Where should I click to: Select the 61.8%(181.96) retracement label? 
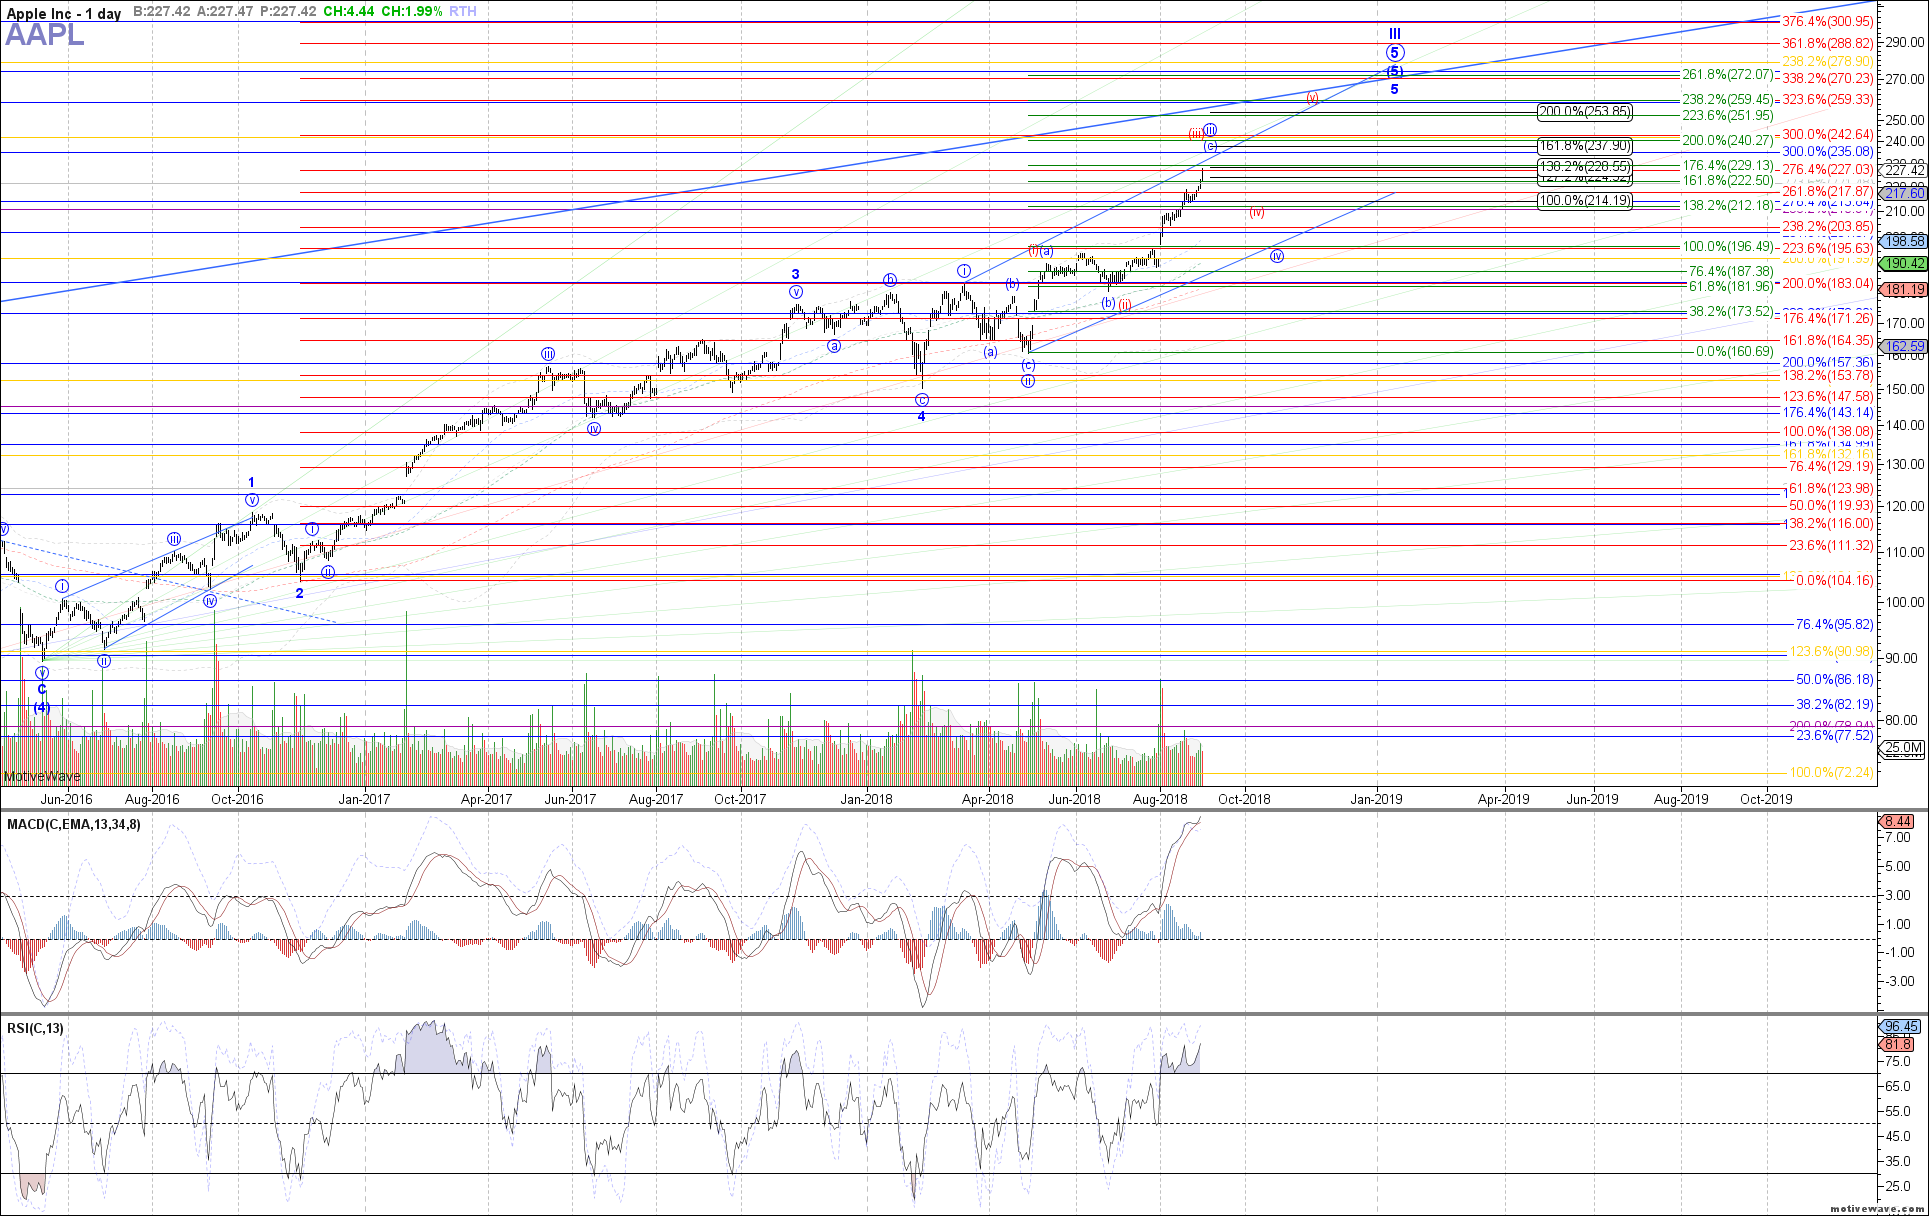pos(1731,287)
